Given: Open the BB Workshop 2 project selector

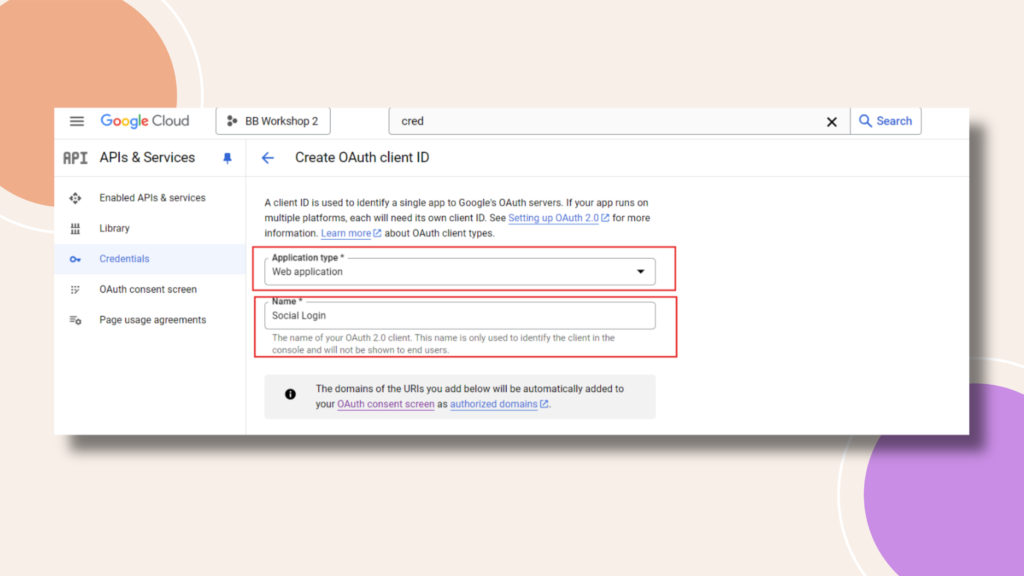Looking at the screenshot, I should point(273,121).
